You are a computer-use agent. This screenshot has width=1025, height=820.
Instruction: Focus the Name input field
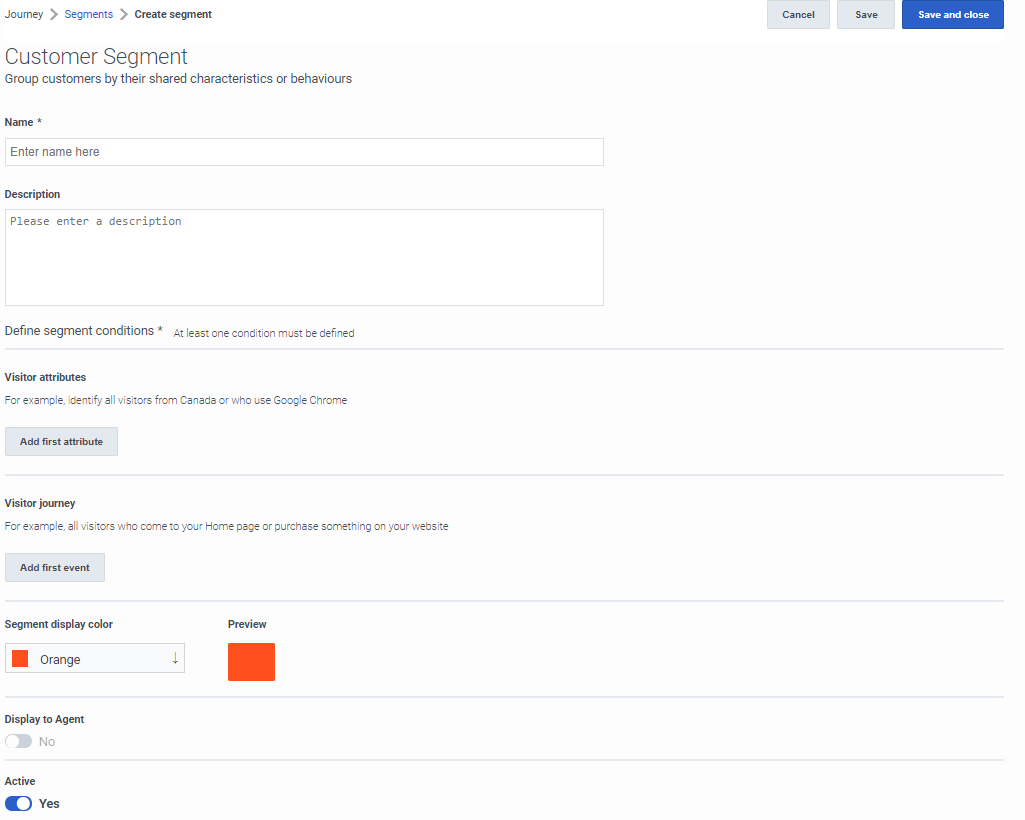[304, 152]
